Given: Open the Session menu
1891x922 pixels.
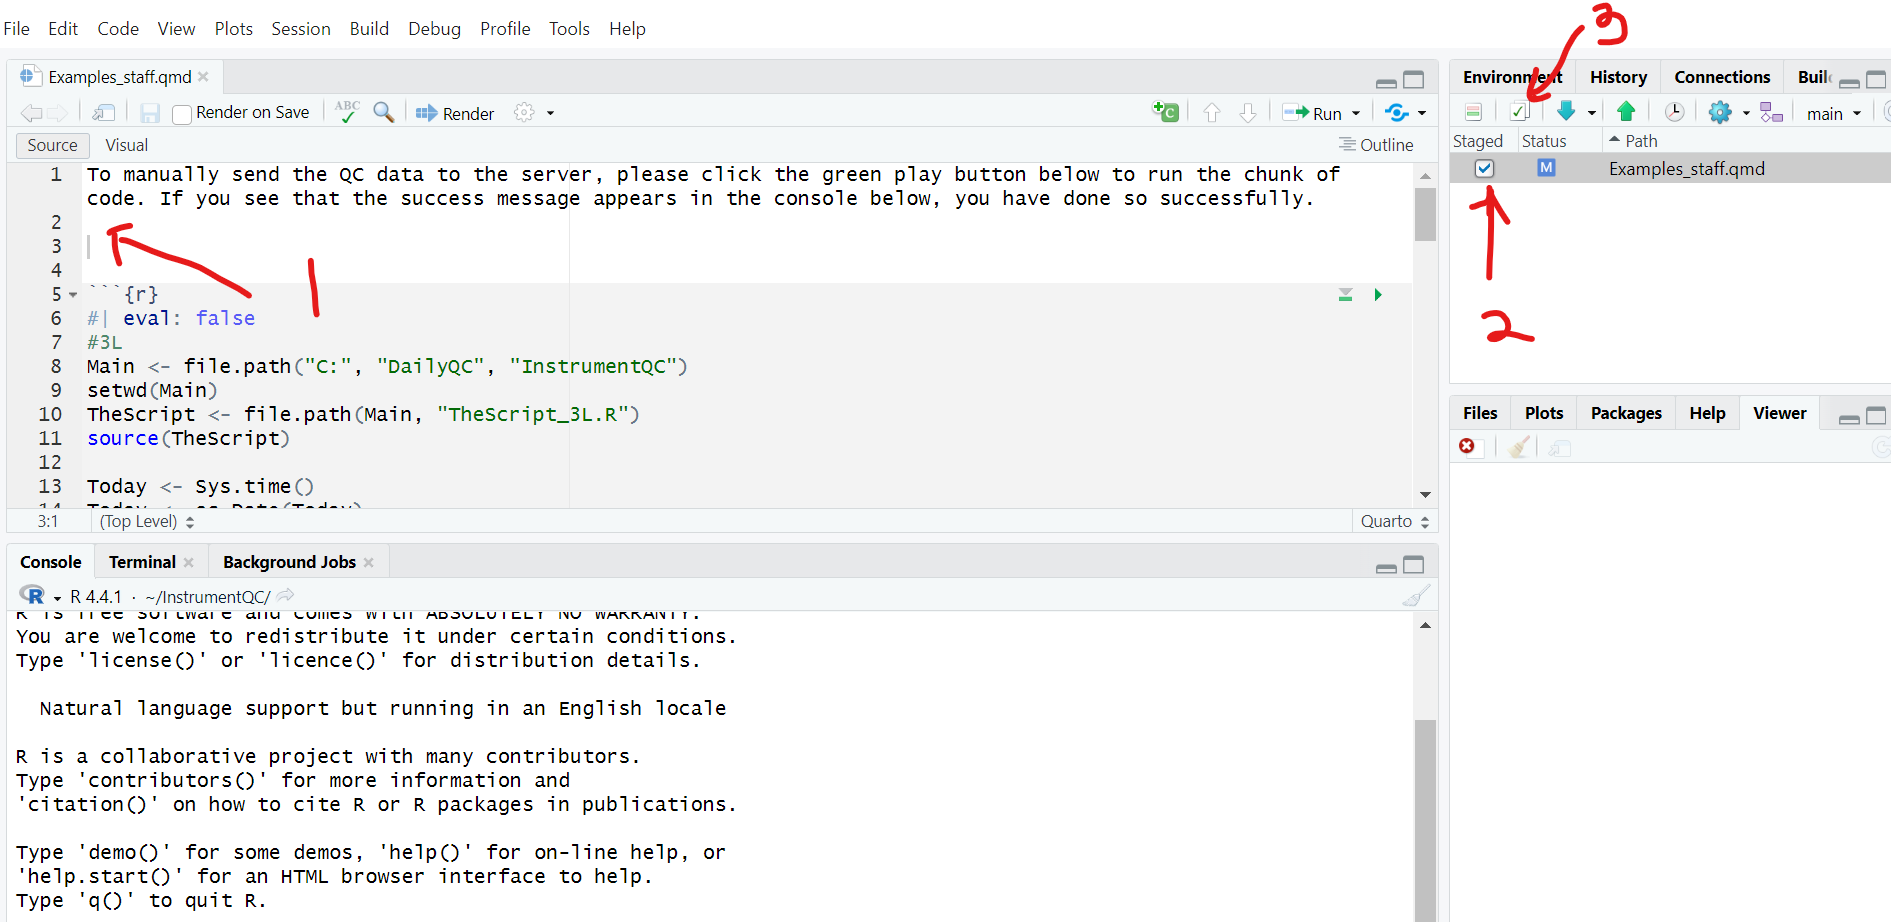Looking at the screenshot, I should pos(300,29).
